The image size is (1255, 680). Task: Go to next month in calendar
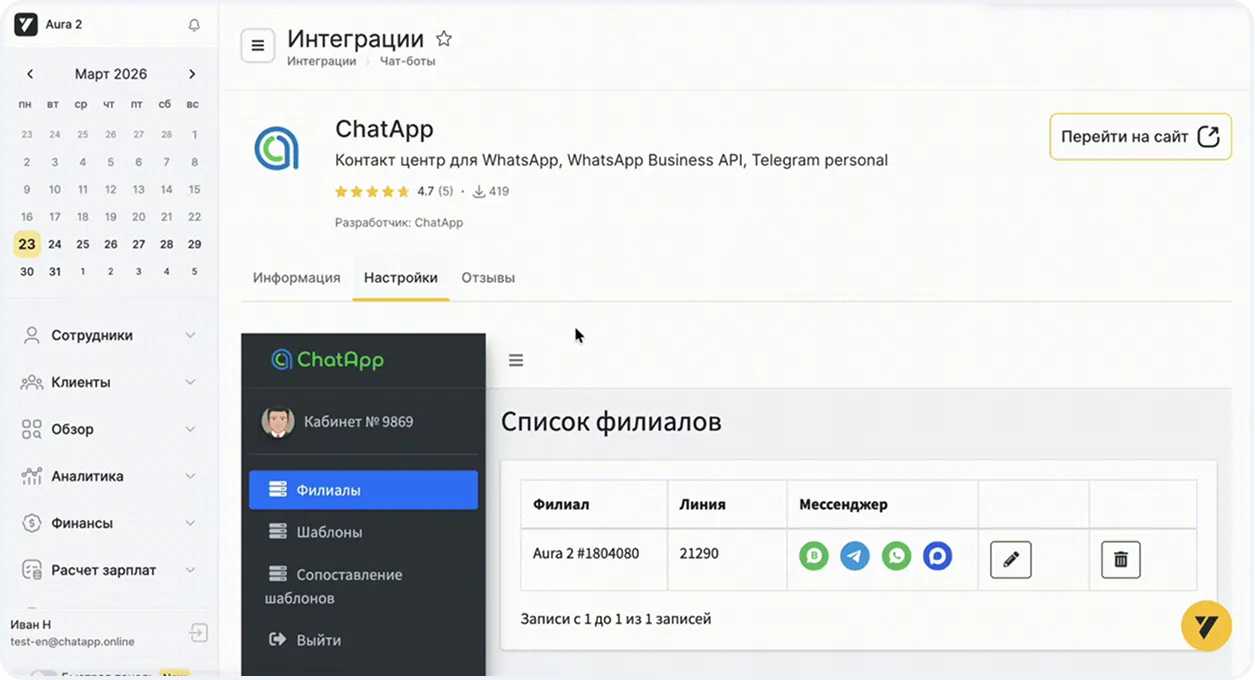[192, 74]
